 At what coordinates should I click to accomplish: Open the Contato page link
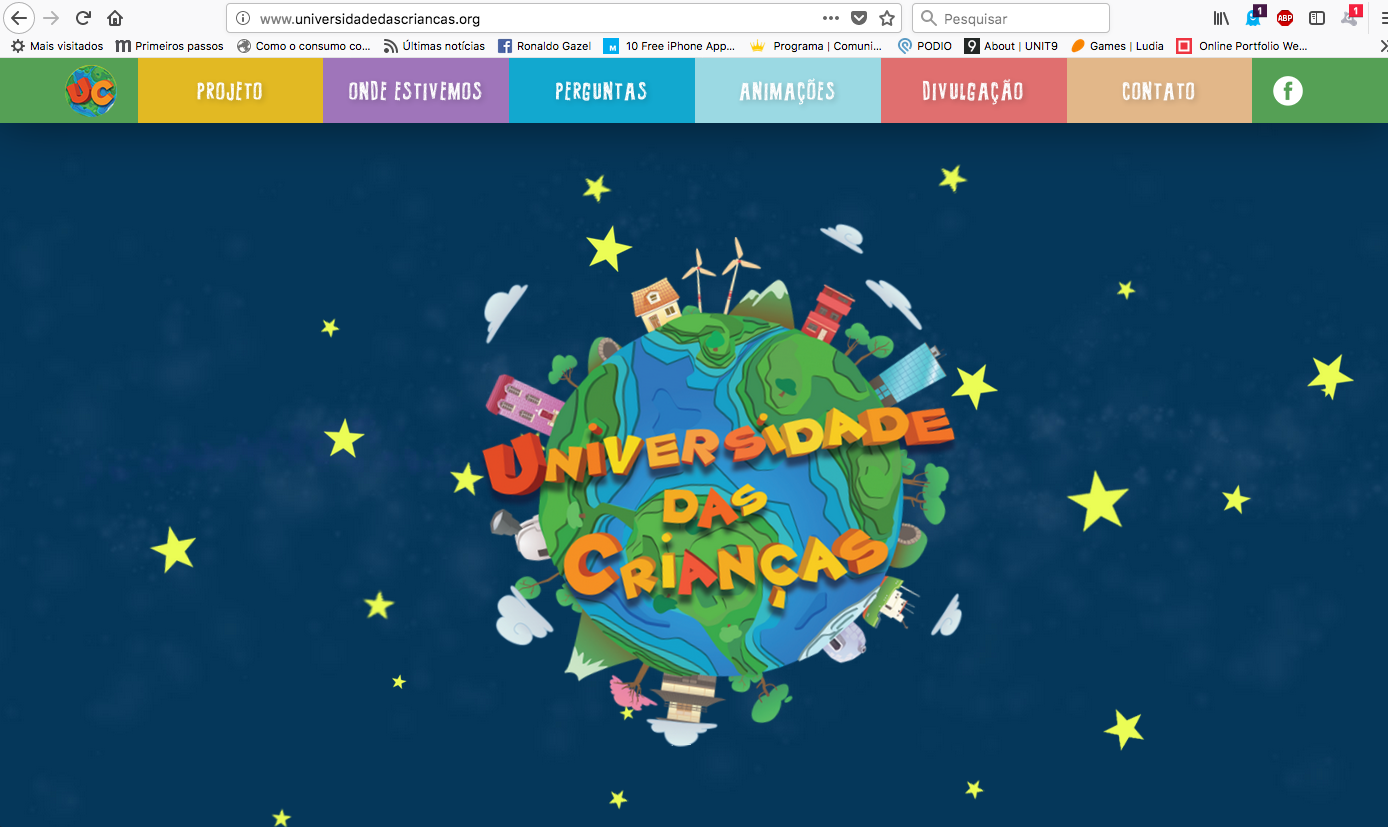pos(1158,91)
